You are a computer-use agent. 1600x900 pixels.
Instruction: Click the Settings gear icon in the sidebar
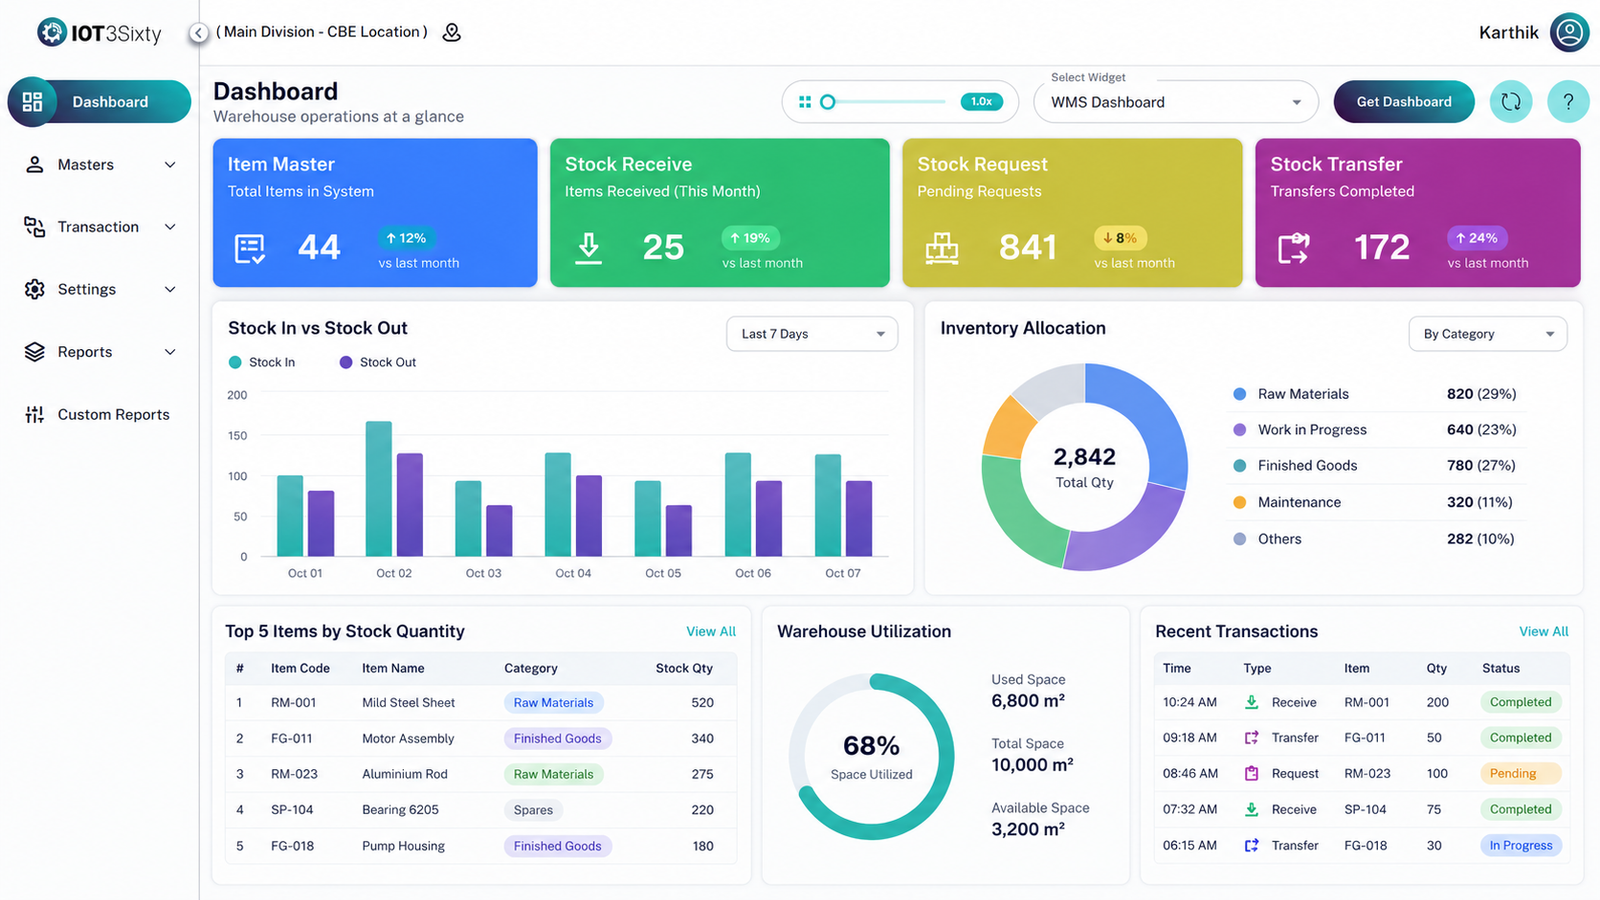point(35,289)
